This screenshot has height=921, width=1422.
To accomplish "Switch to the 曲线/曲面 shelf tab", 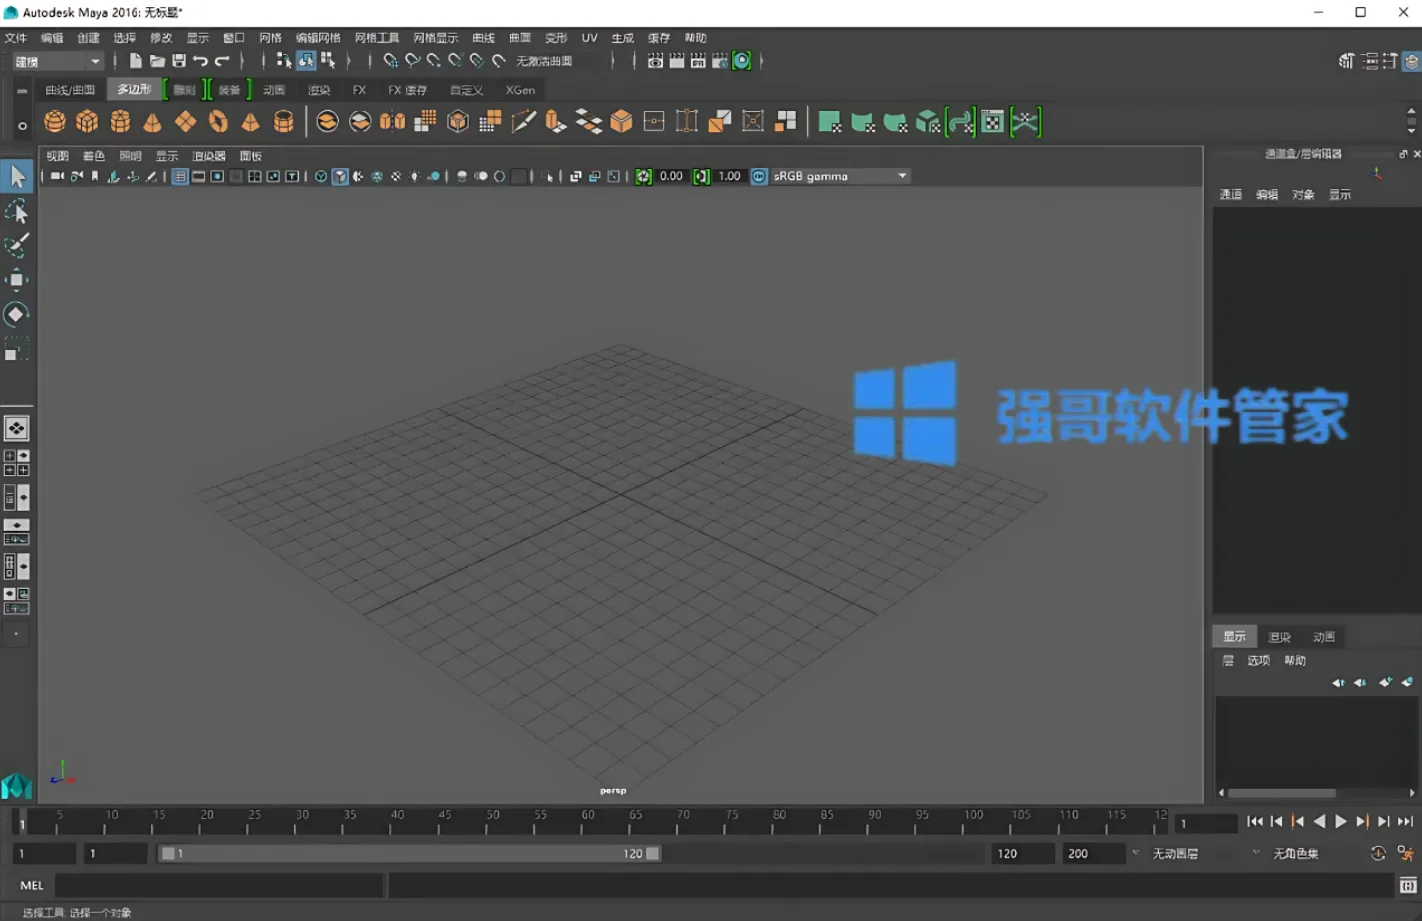I will pyautogui.click(x=70, y=90).
